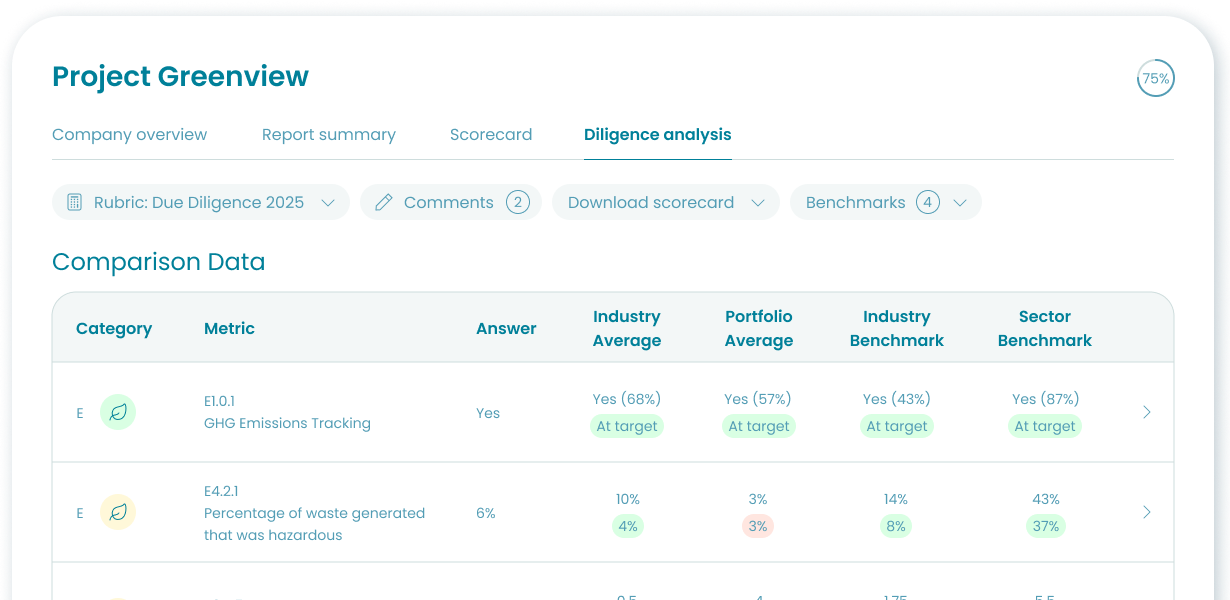Click the 6% answer value
The height and width of the screenshot is (600, 1230).
pyautogui.click(x=486, y=513)
